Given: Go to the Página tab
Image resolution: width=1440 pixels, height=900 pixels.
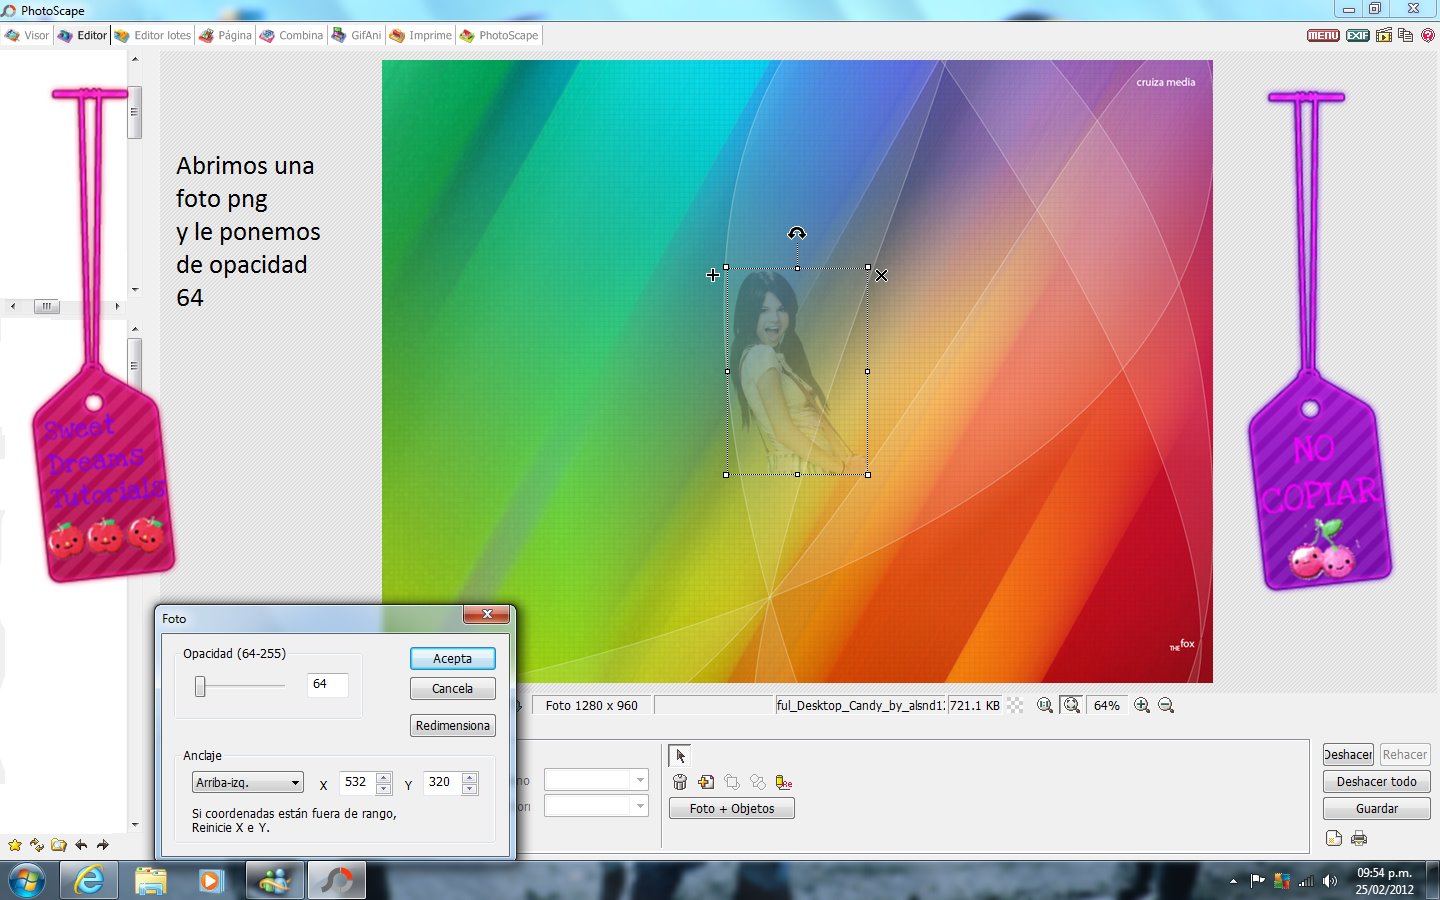Looking at the screenshot, I should click(x=225, y=35).
